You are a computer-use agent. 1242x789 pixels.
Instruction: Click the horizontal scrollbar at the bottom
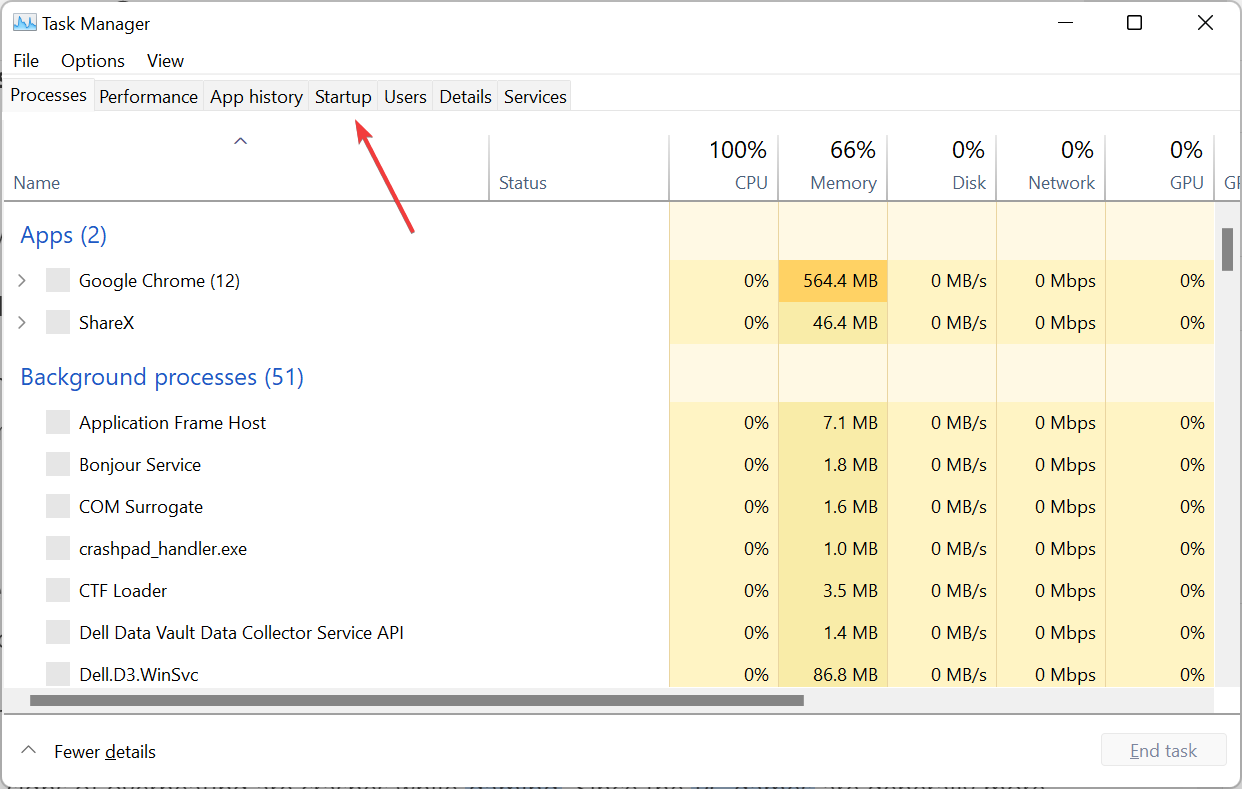pyautogui.click(x=420, y=700)
